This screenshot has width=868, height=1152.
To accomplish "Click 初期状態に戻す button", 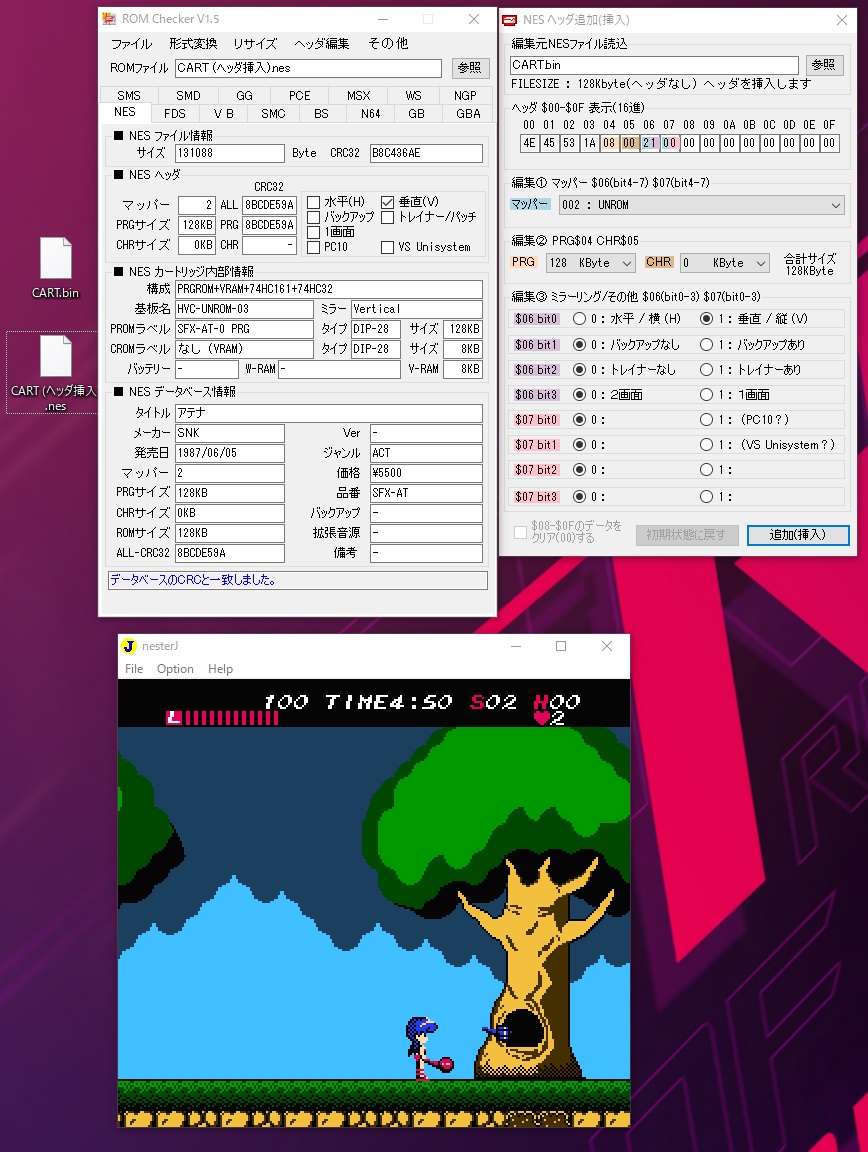I will (686, 535).
